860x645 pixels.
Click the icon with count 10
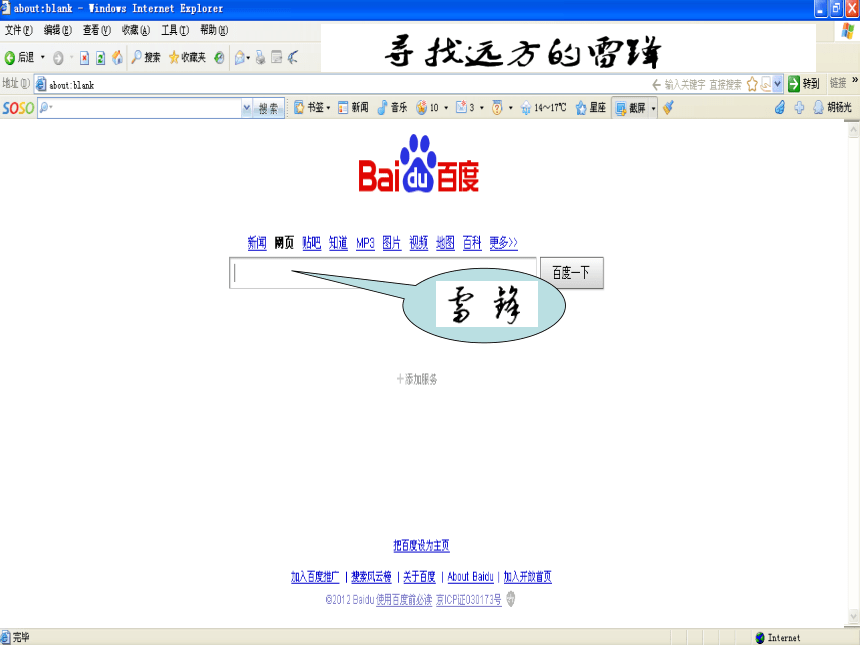421,108
